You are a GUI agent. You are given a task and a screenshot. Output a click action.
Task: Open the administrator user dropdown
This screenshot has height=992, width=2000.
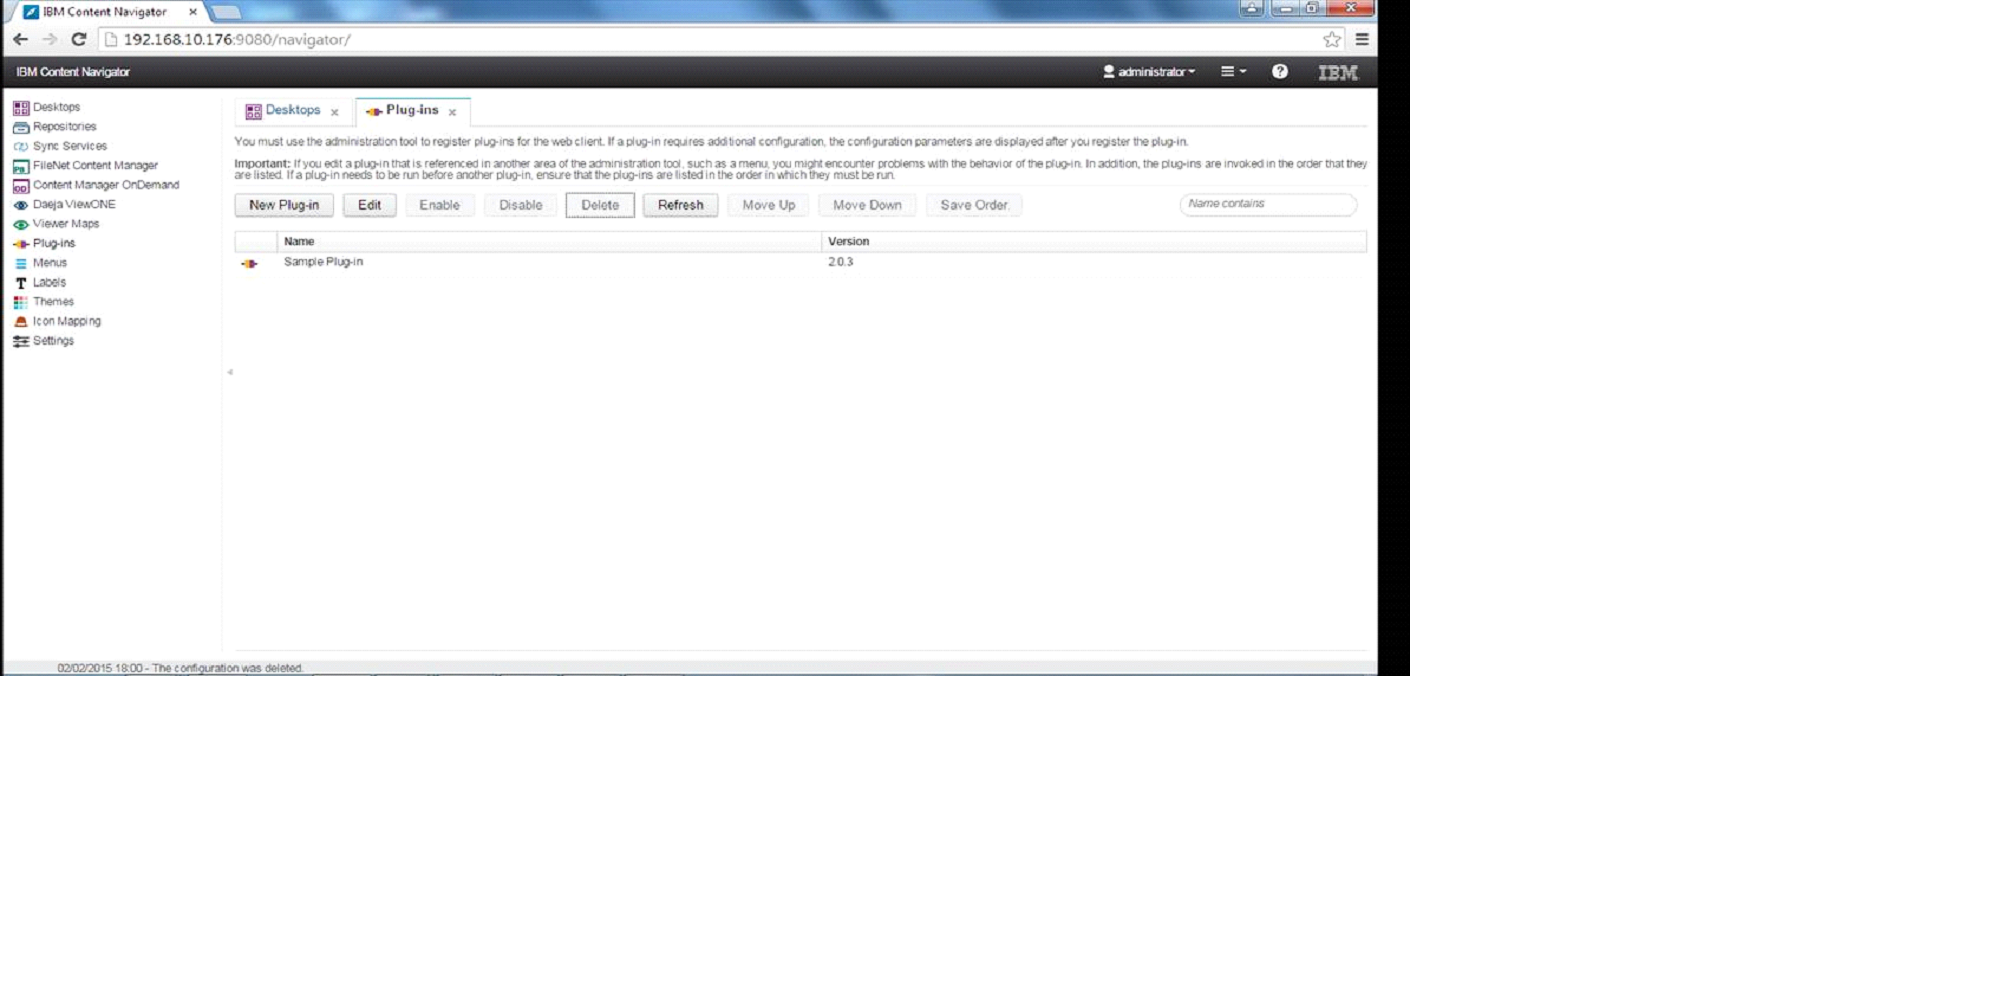1149,72
